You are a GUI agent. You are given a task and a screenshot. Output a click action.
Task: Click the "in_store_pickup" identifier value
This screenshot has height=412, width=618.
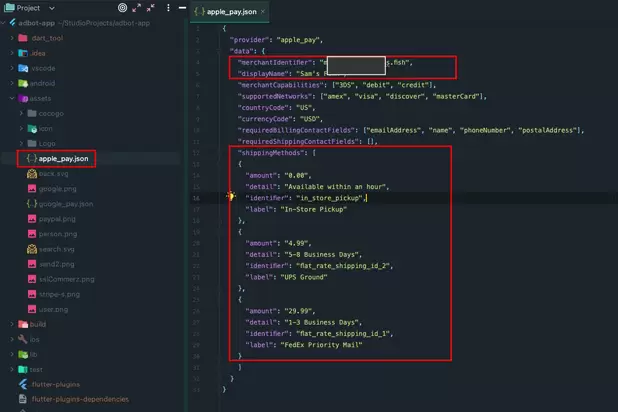coord(329,198)
